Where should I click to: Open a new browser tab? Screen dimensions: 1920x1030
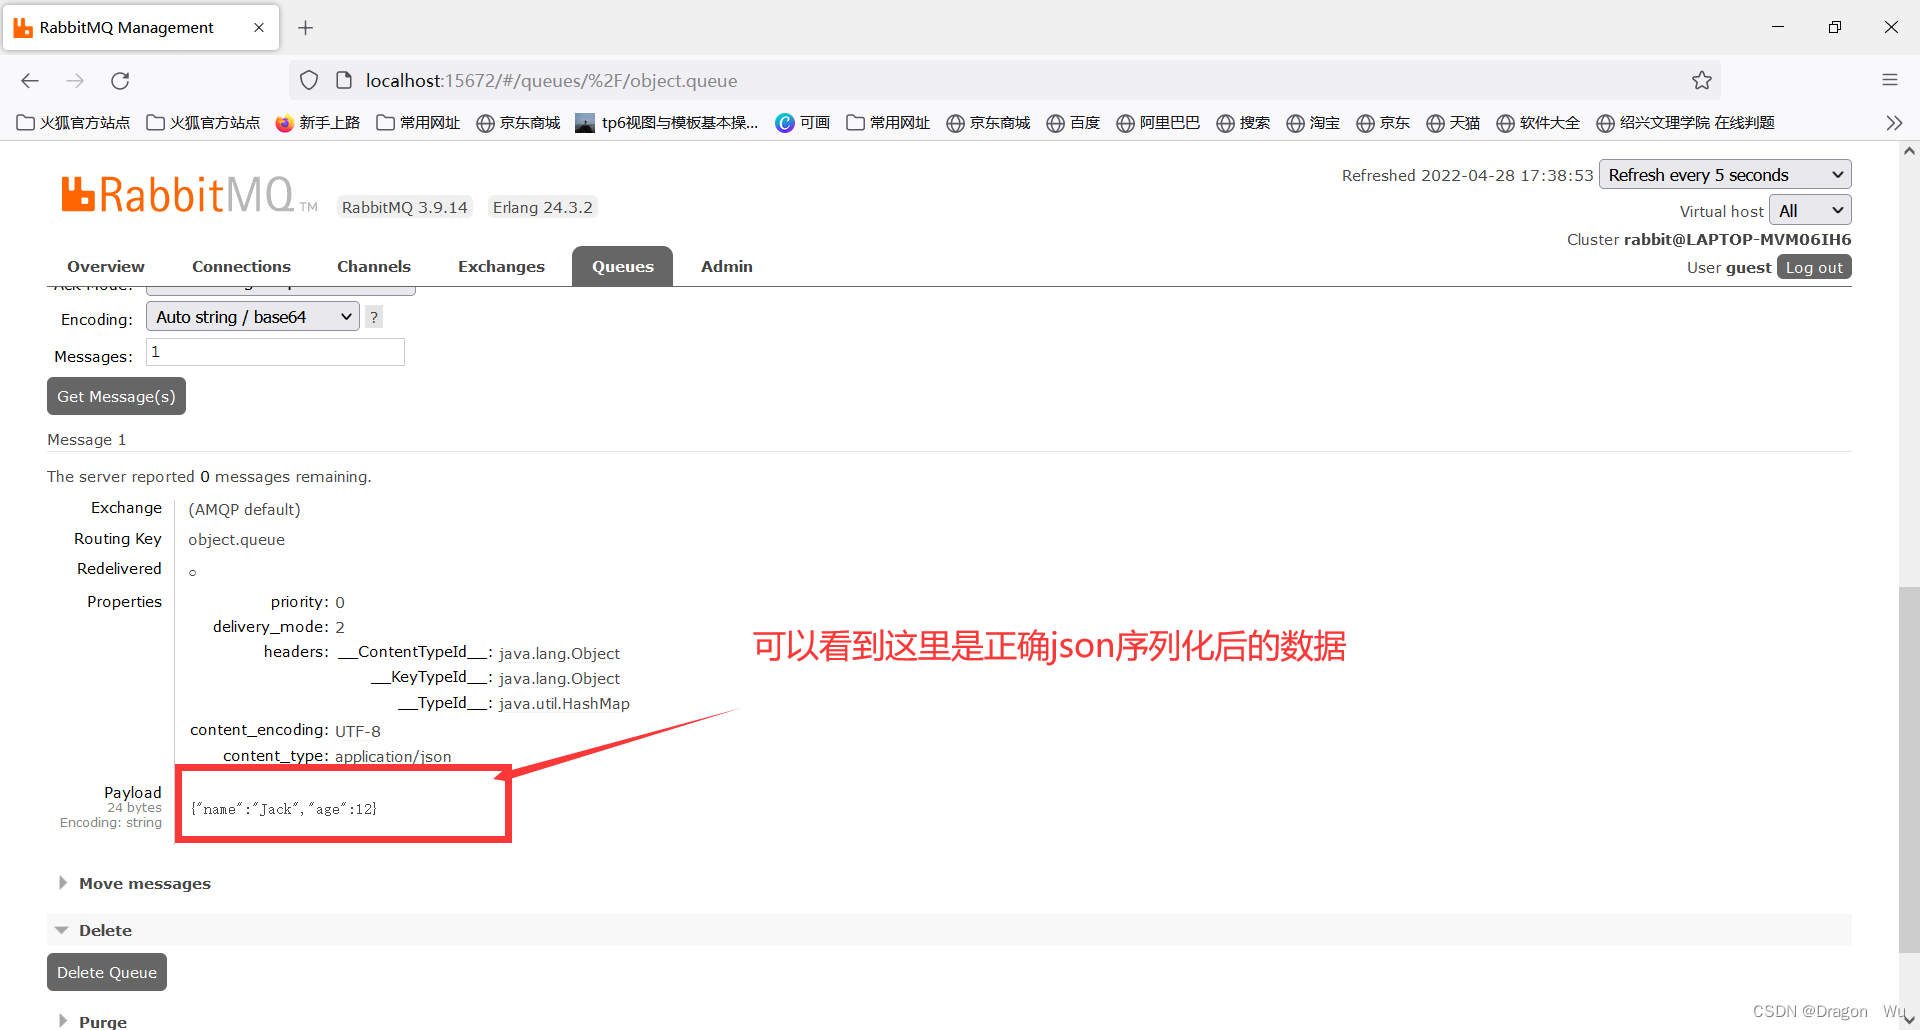coord(306,28)
